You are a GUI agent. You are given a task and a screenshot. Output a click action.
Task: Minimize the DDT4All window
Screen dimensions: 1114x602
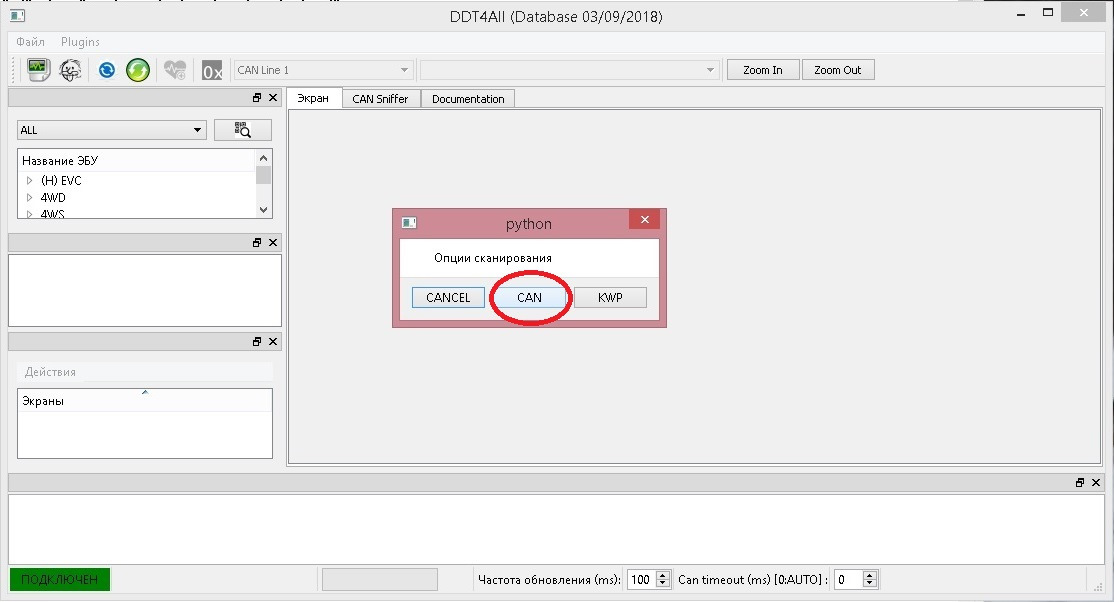pyautogui.click(x=1021, y=14)
